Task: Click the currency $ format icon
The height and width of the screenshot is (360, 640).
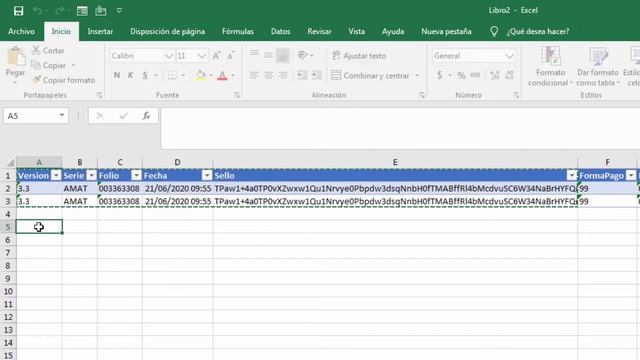Action: point(440,76)
